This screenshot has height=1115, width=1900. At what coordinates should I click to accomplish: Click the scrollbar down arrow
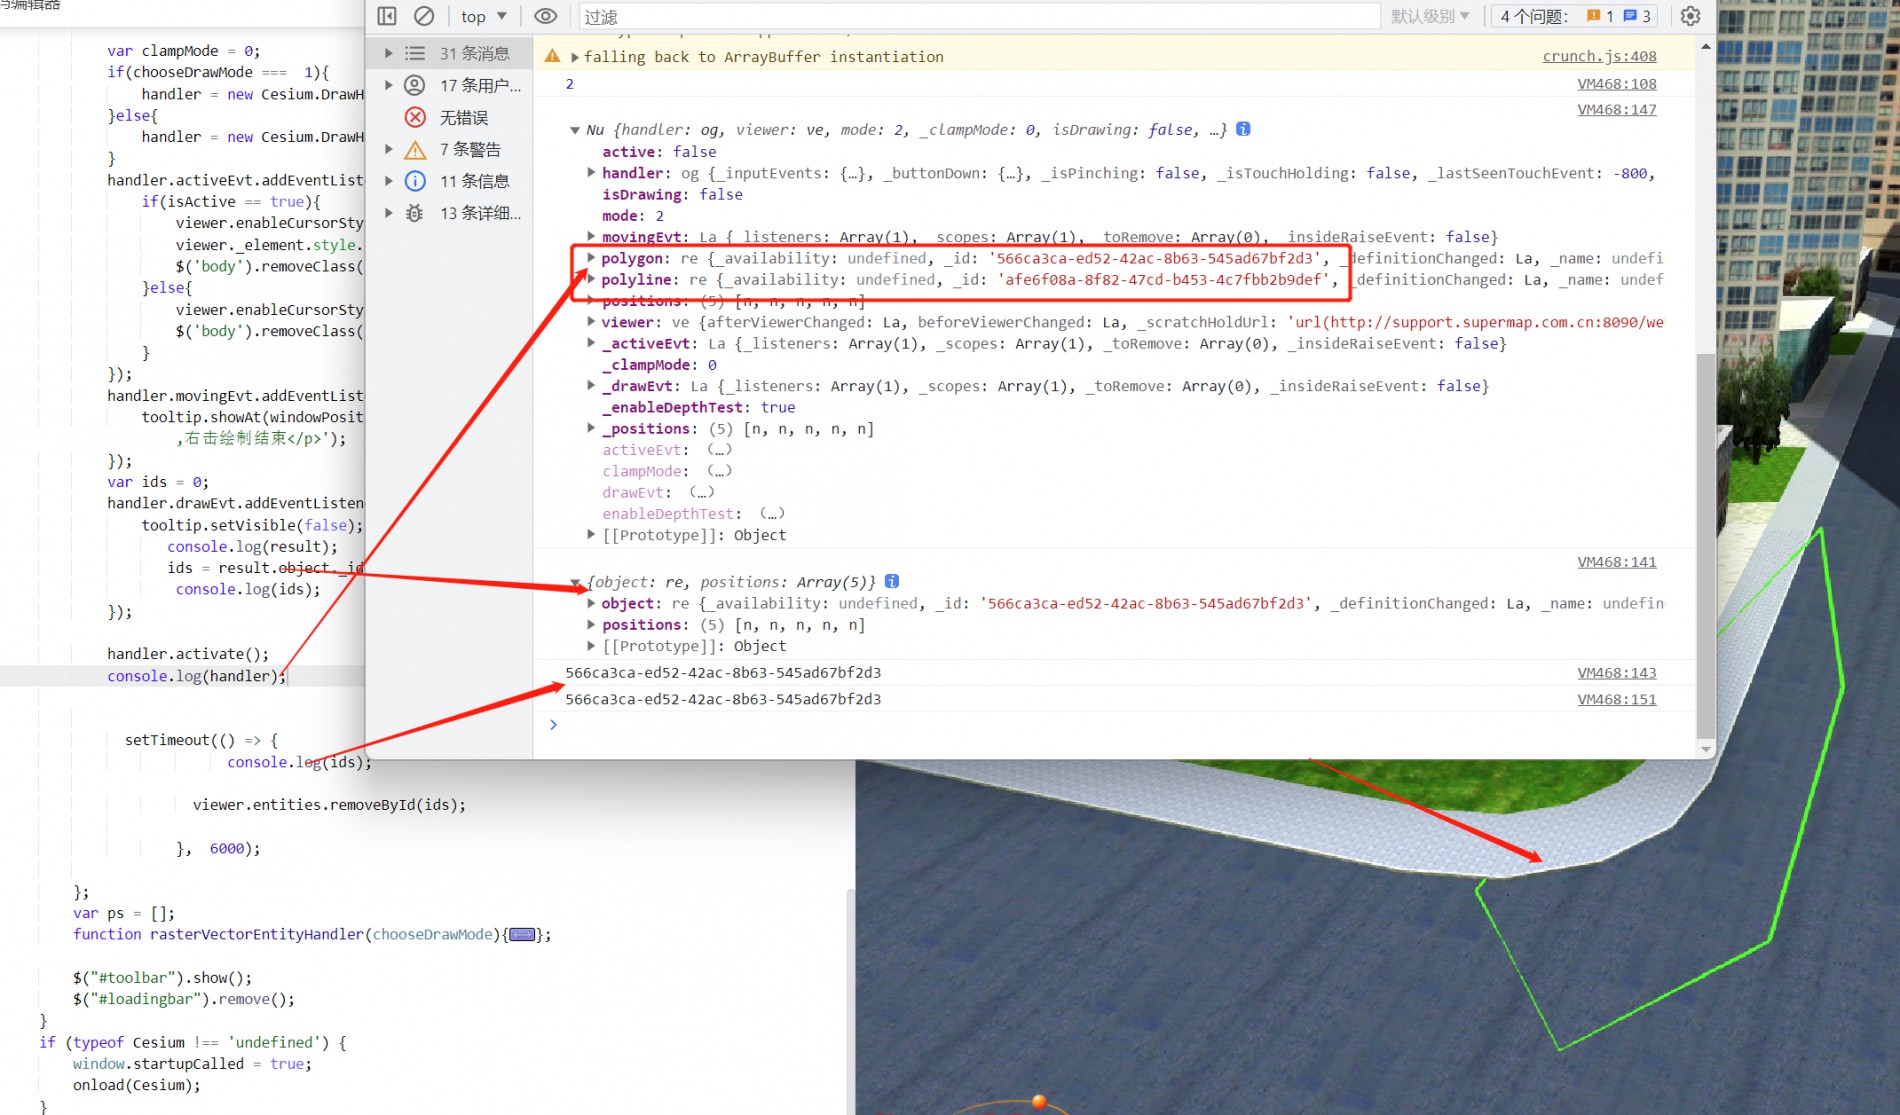[1706, 749]
